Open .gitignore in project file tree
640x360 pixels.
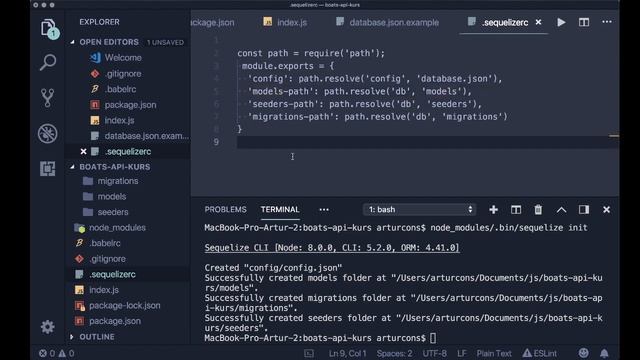tap(107, 258)
